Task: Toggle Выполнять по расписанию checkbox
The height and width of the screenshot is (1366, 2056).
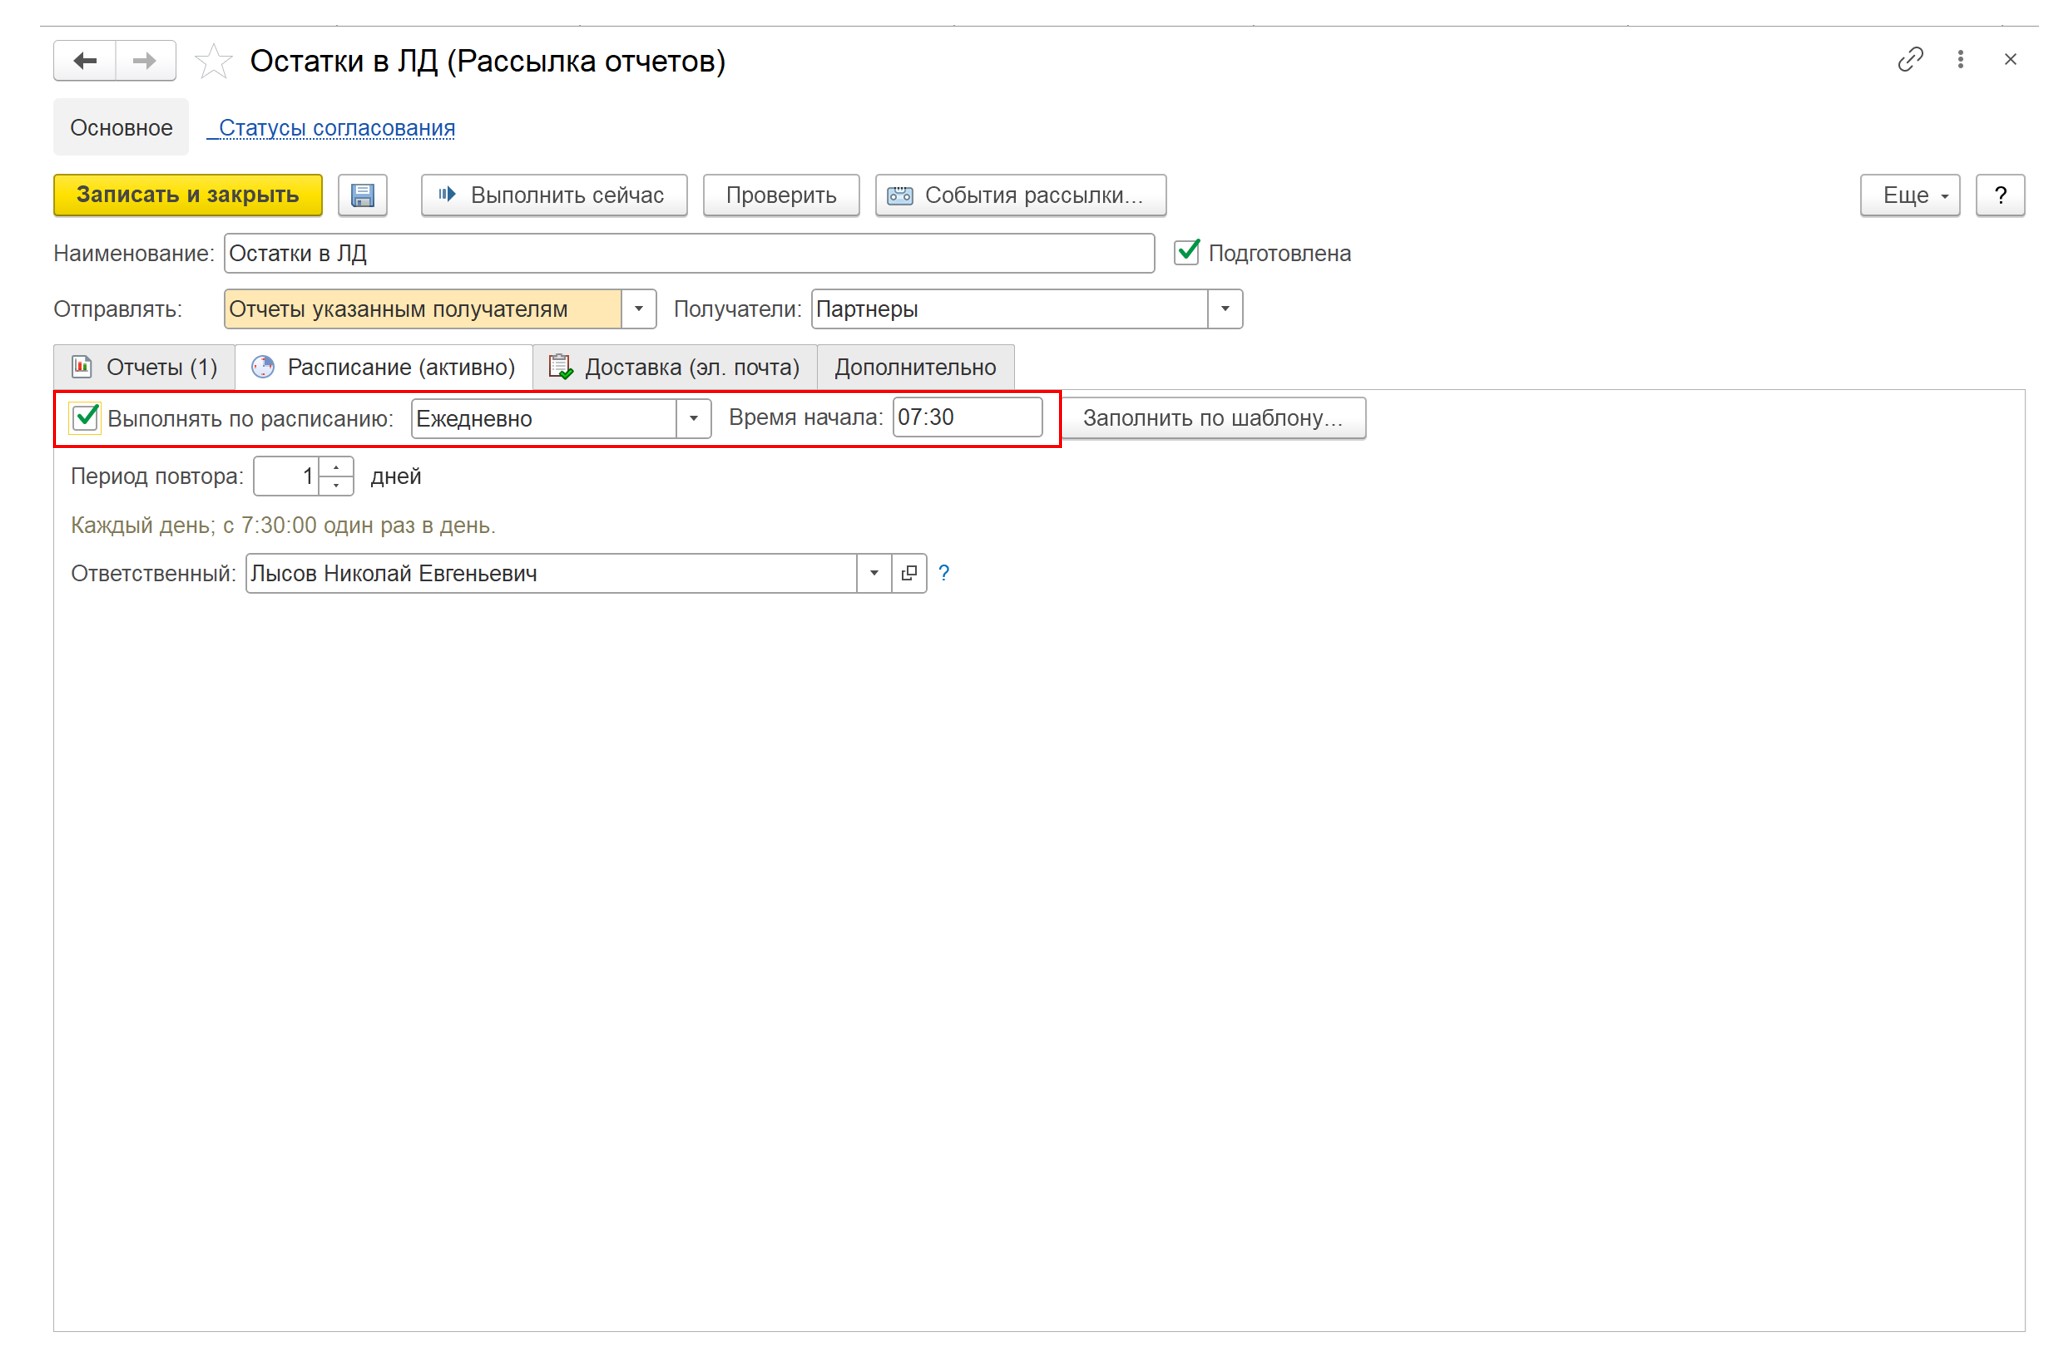Action: point(86,418)
